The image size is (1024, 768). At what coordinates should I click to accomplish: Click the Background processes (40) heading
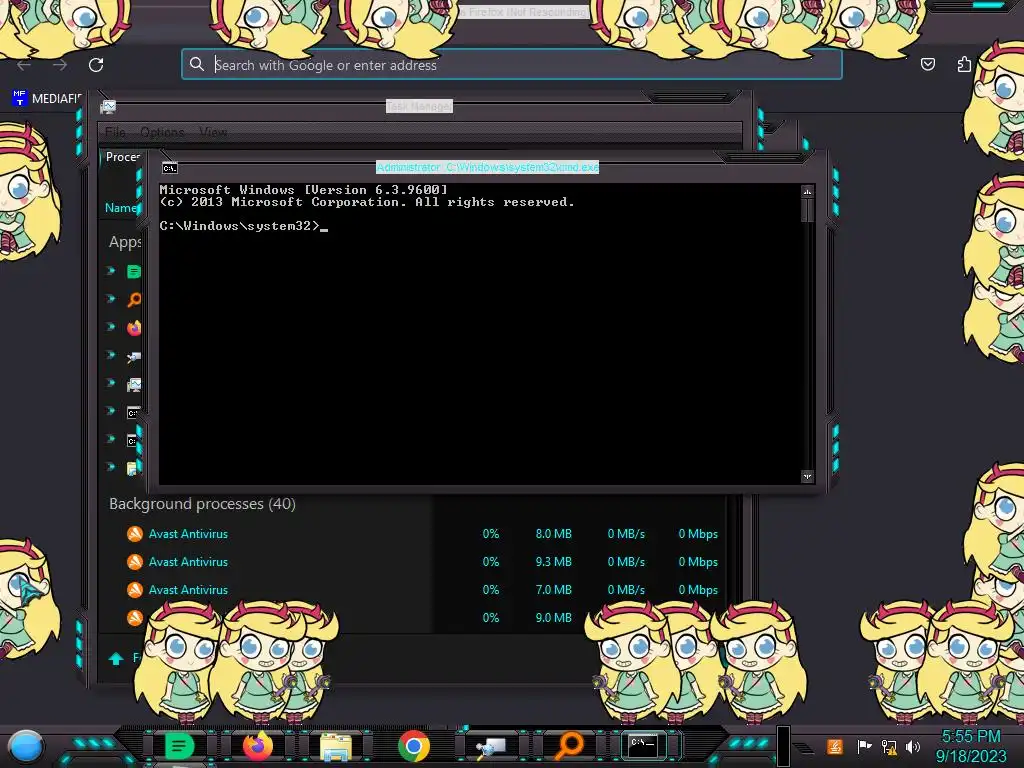pyautogui.click(x=202, y=504)
